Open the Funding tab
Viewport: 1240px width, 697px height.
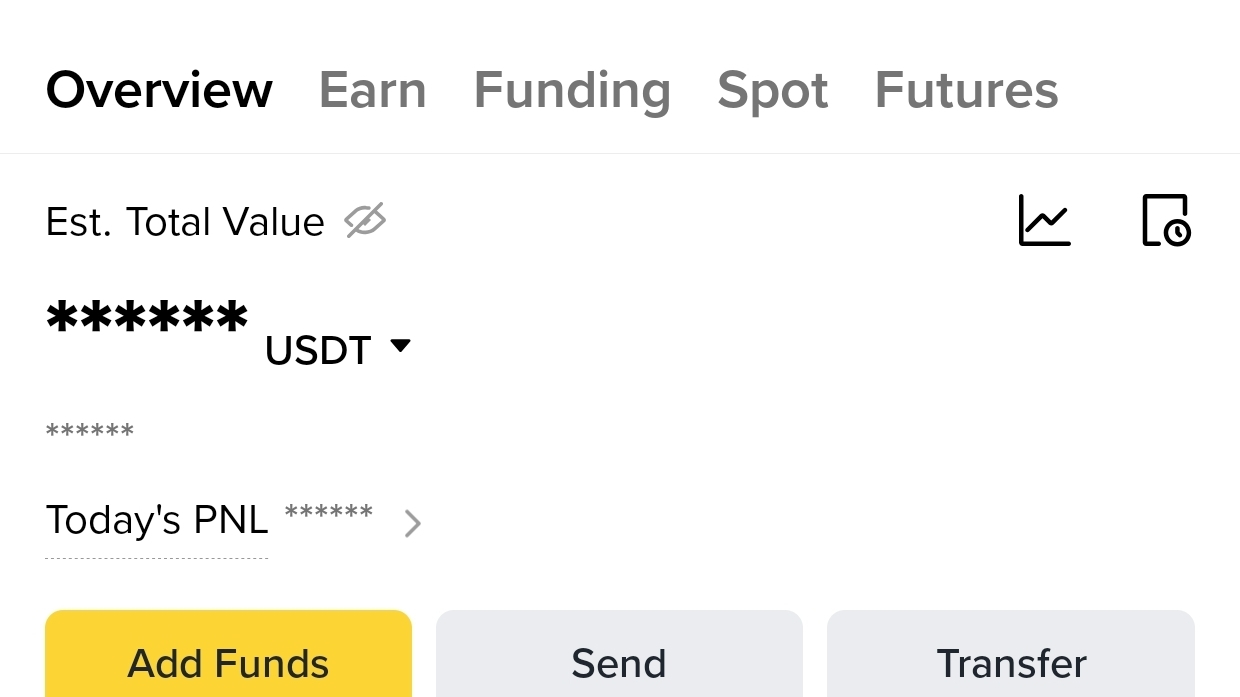tap(572, 90)
